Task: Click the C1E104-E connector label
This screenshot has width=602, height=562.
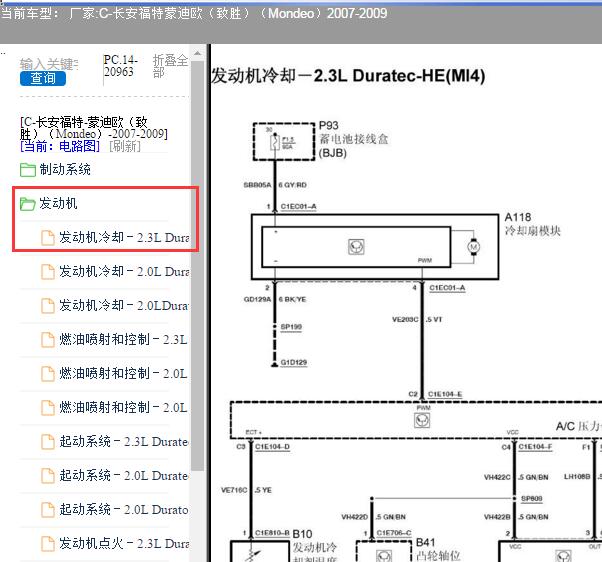Action: pyautogui.click(x=445, y=394)
